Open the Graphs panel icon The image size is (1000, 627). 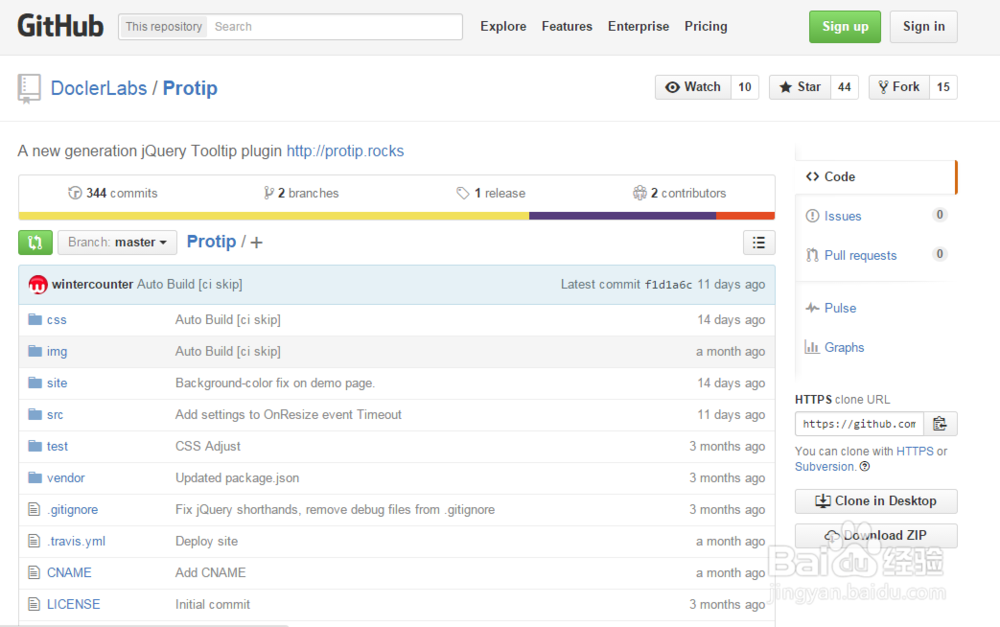tap(812, 347)
